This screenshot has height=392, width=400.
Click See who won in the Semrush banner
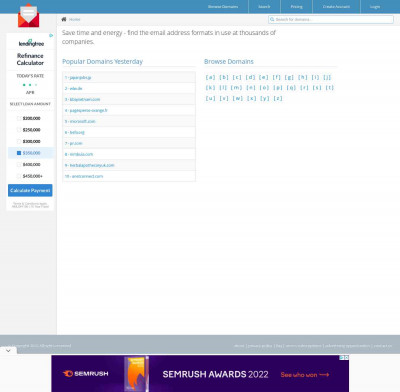coord(305,375)
